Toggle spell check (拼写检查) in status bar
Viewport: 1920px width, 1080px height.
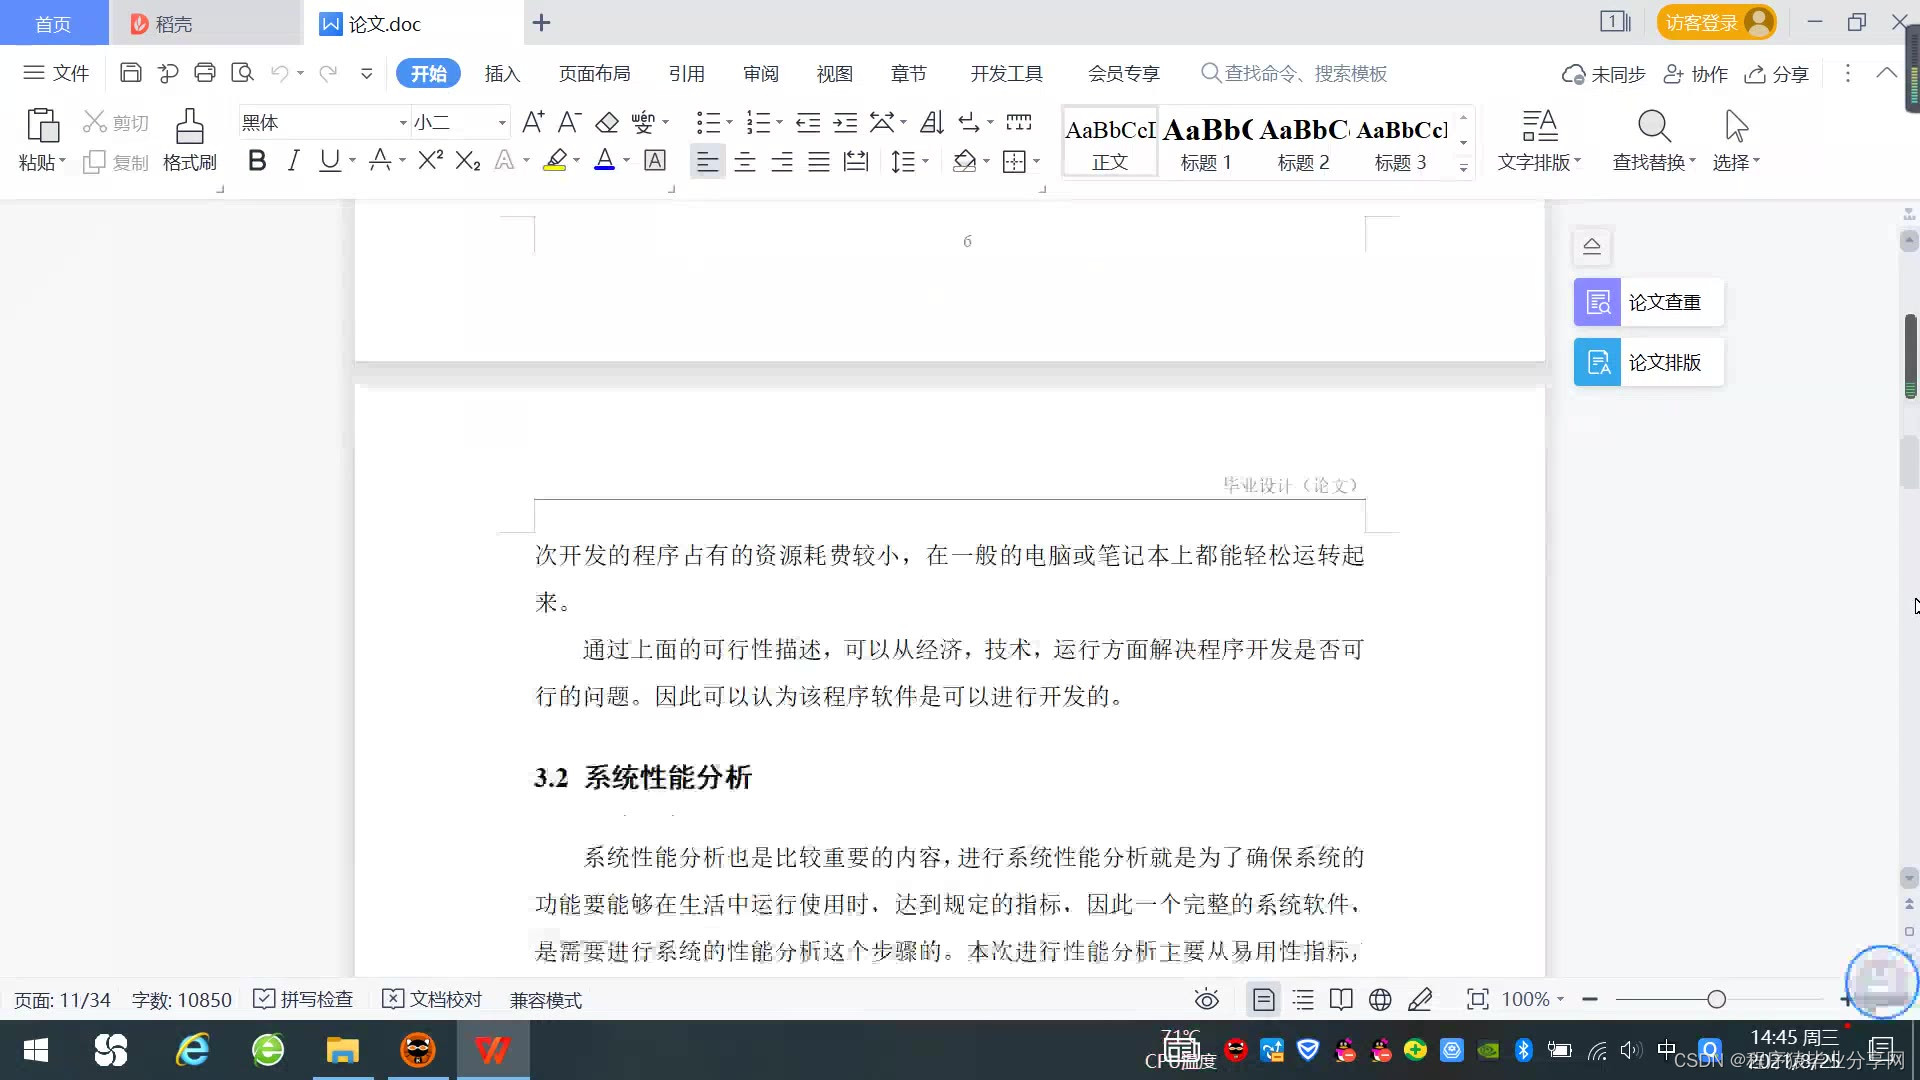pos(304,999)
